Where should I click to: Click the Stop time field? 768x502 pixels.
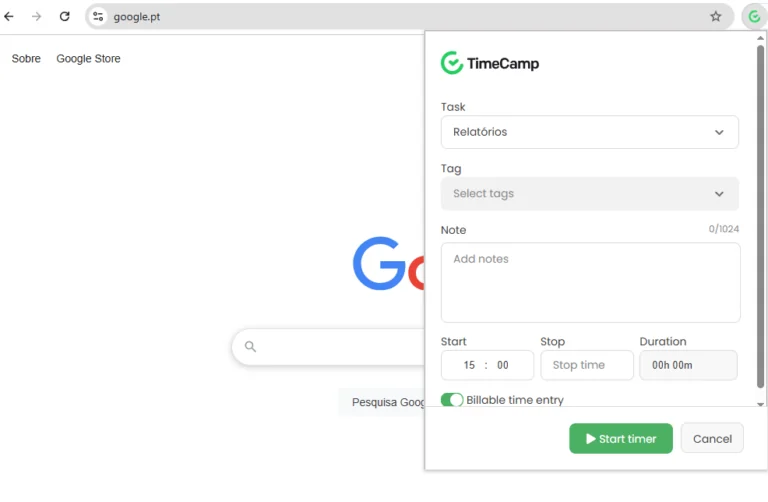[x=587, y=365]
